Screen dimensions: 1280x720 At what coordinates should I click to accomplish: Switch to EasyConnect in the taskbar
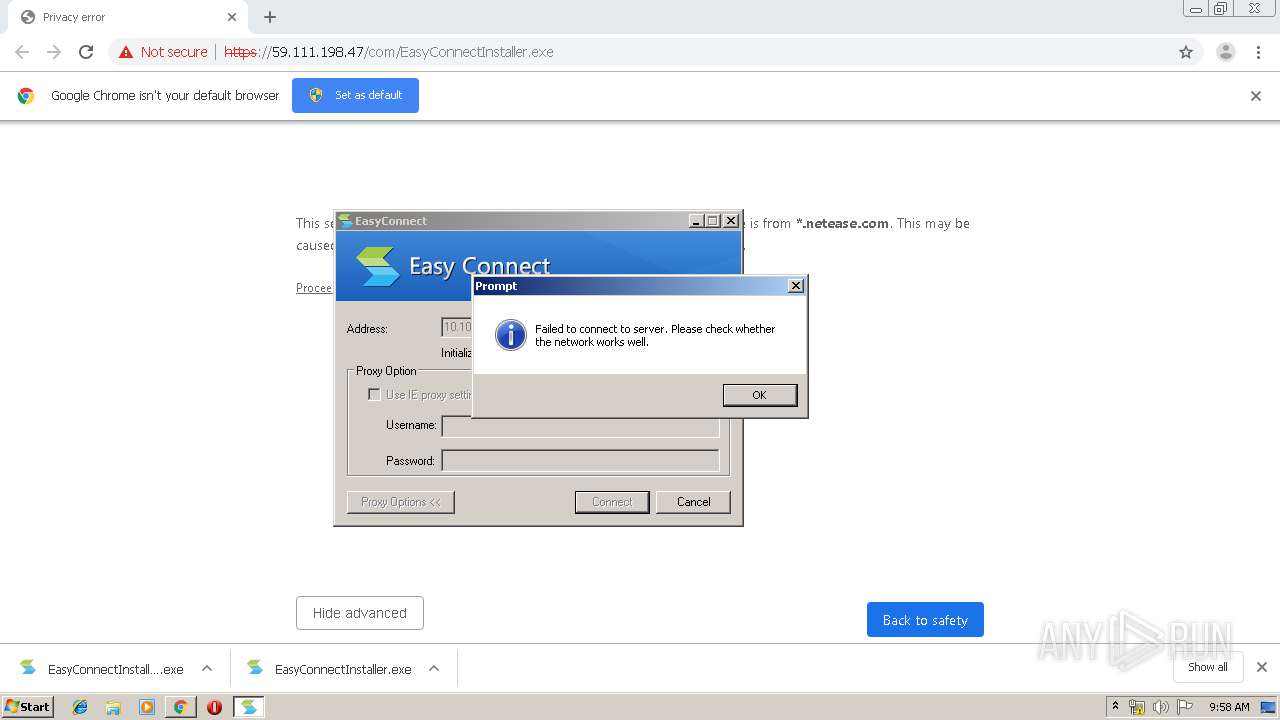tap(248, 707)
